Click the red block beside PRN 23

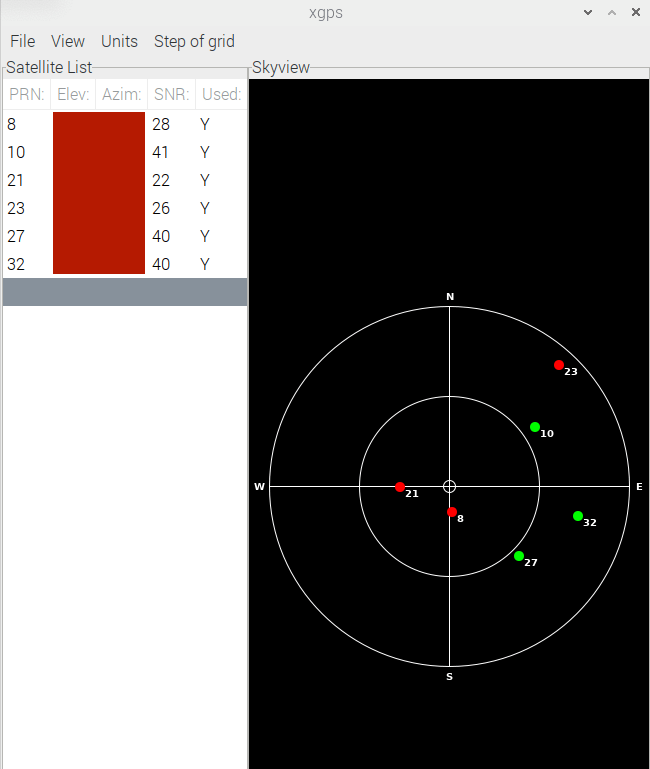click(x=99, y=208)
